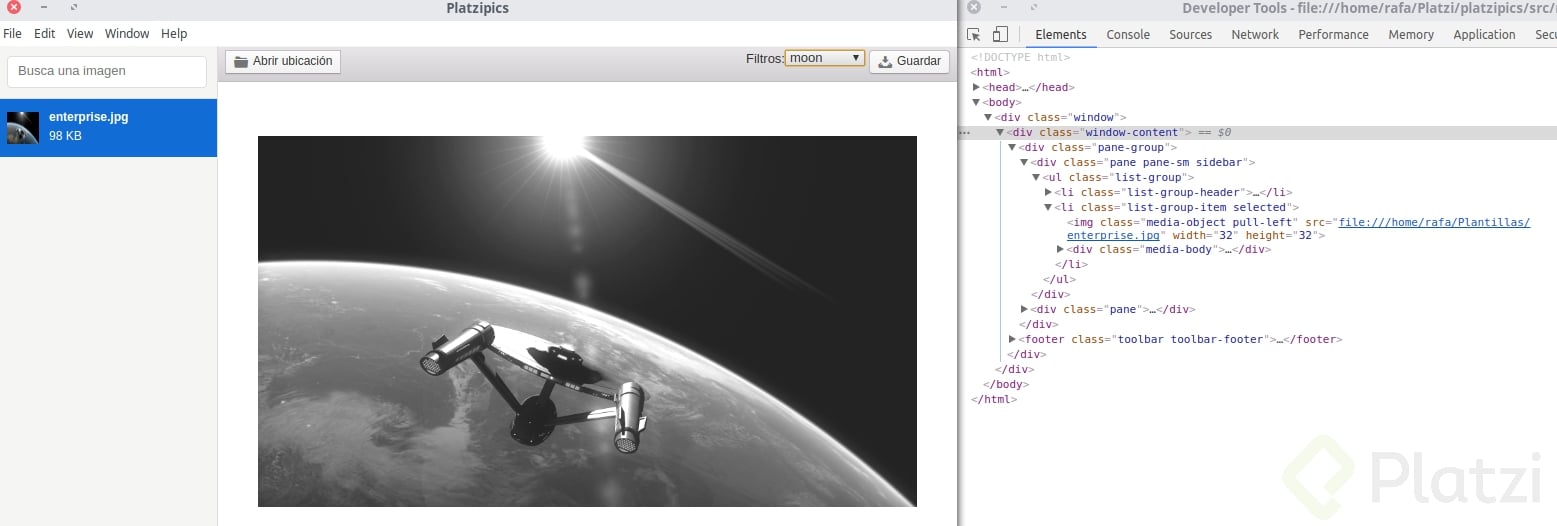Click the download icon on Guardar
The height and width of the screenshot is (526, 1557).
(x=885, y=61)
